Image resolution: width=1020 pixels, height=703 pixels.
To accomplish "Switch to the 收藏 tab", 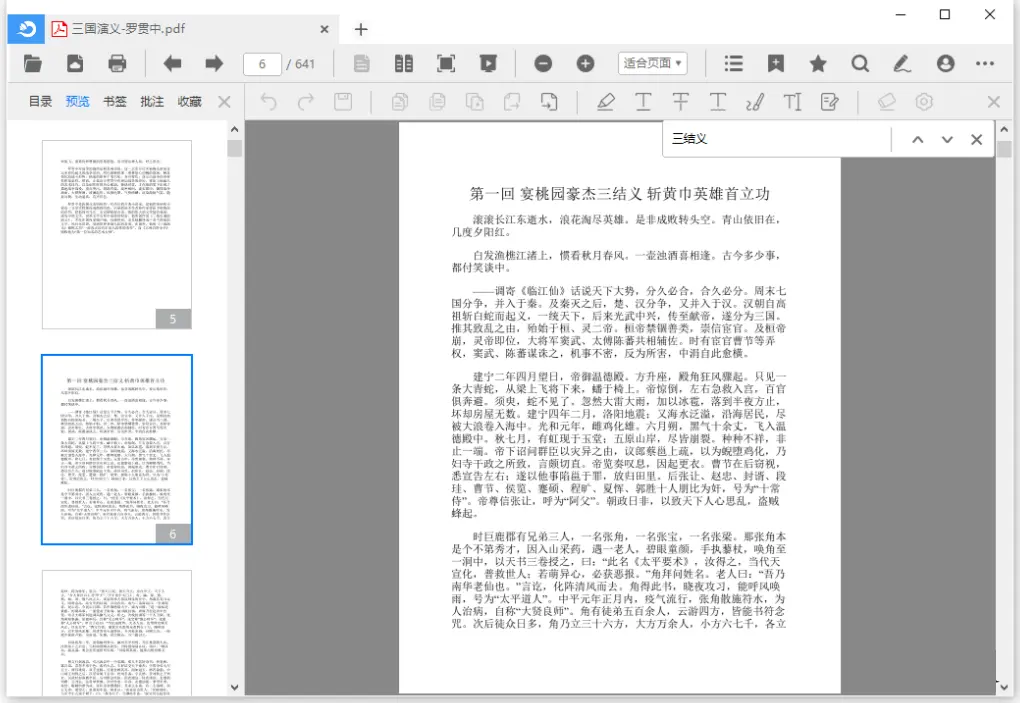I will pyautogui.click(x=189, y=101).
